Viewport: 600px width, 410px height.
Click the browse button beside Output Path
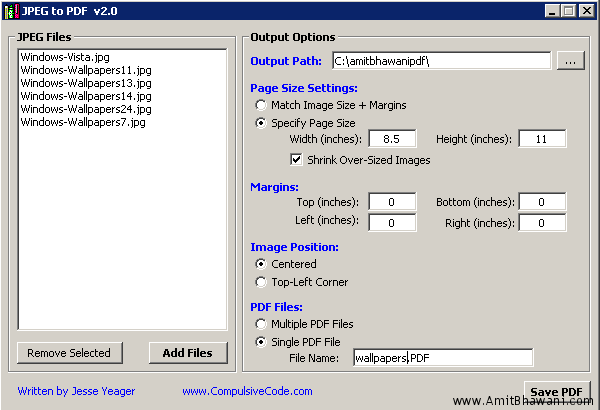click(570, 61)
